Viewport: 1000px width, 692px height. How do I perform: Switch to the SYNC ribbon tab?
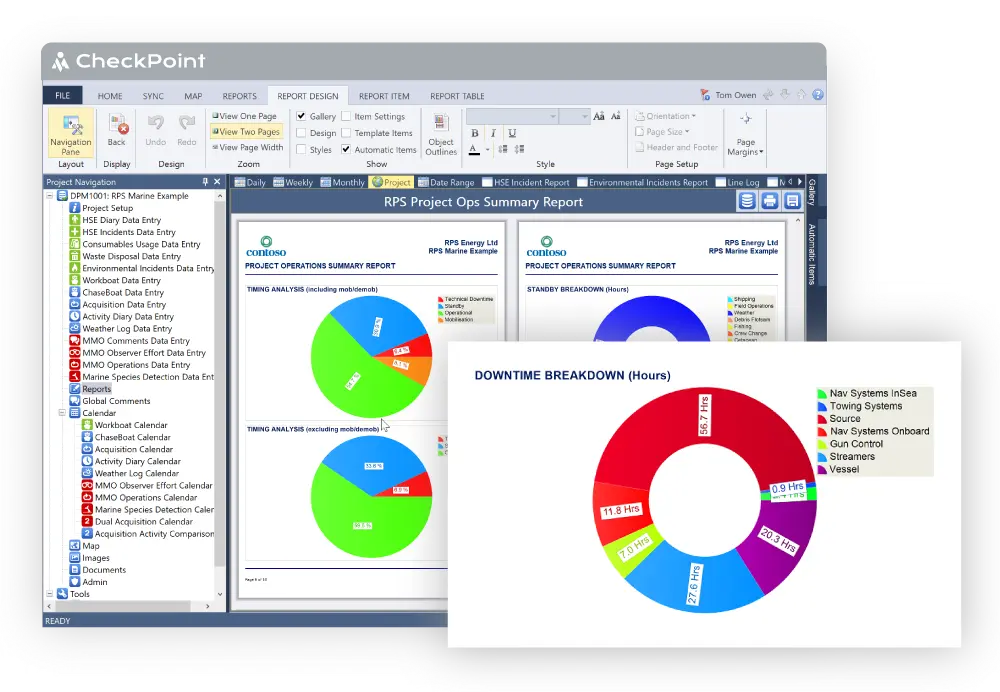pyautogui.click(x=153, y=96)
